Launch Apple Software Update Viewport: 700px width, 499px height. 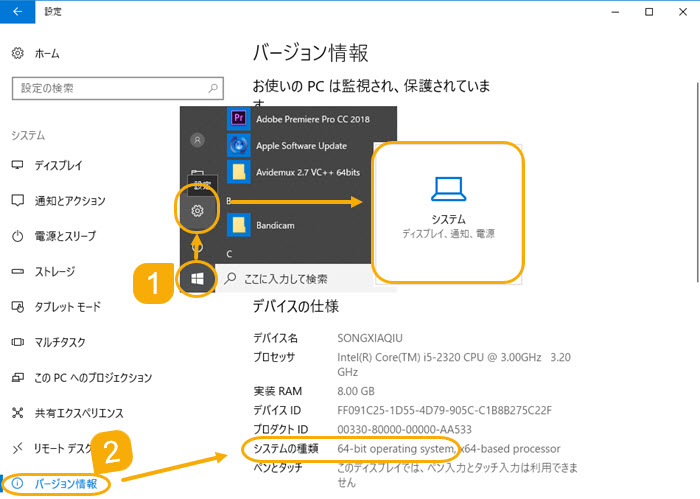tap(301, 146)
